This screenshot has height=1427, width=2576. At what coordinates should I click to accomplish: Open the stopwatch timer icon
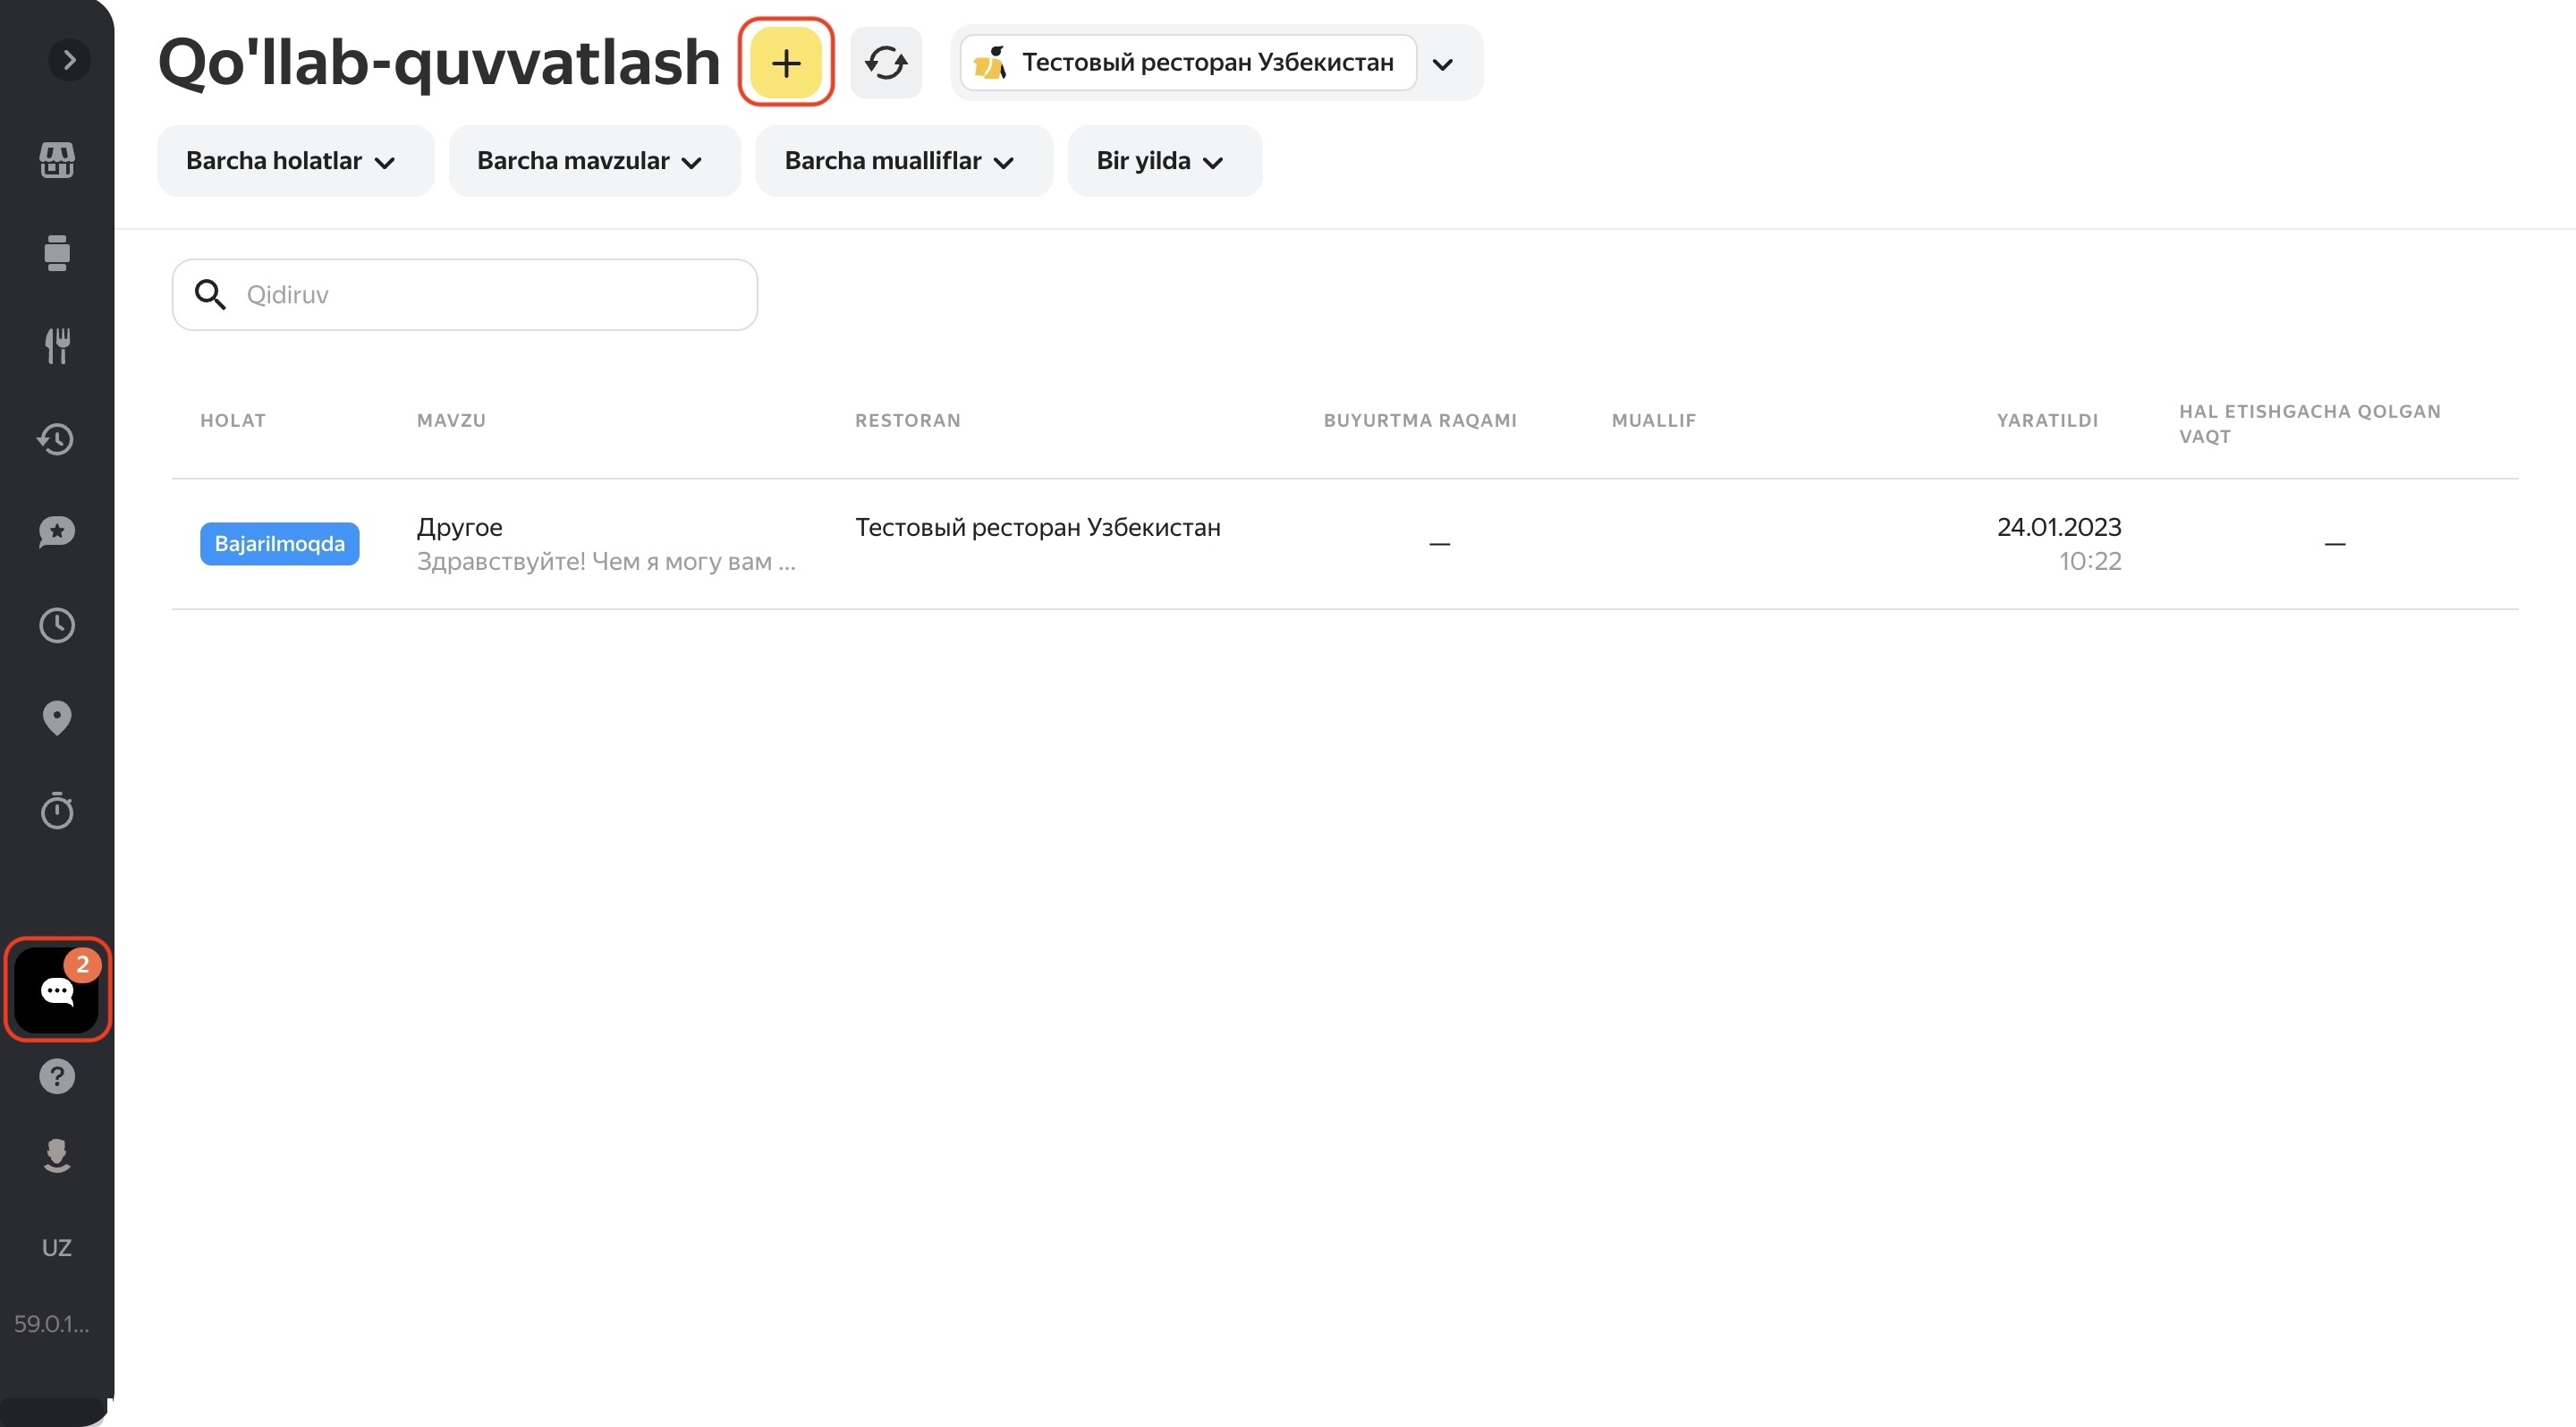click(x=57, y=810)
